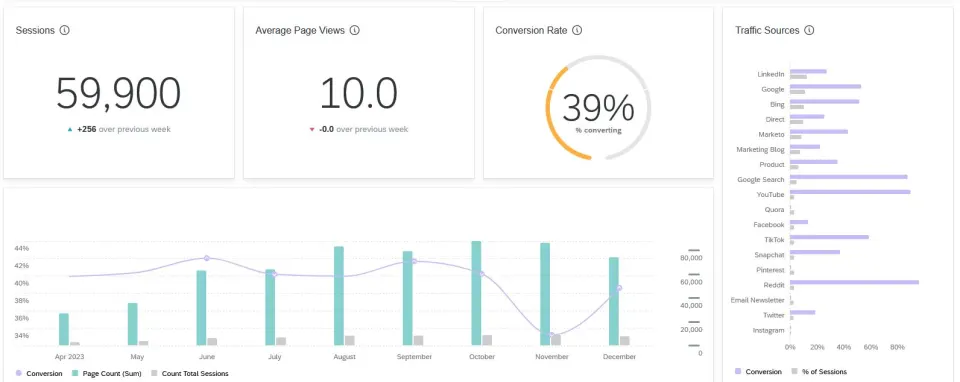
Task: Toggle the % of Sessions legend entry
Action: click(x=819, y=372)
